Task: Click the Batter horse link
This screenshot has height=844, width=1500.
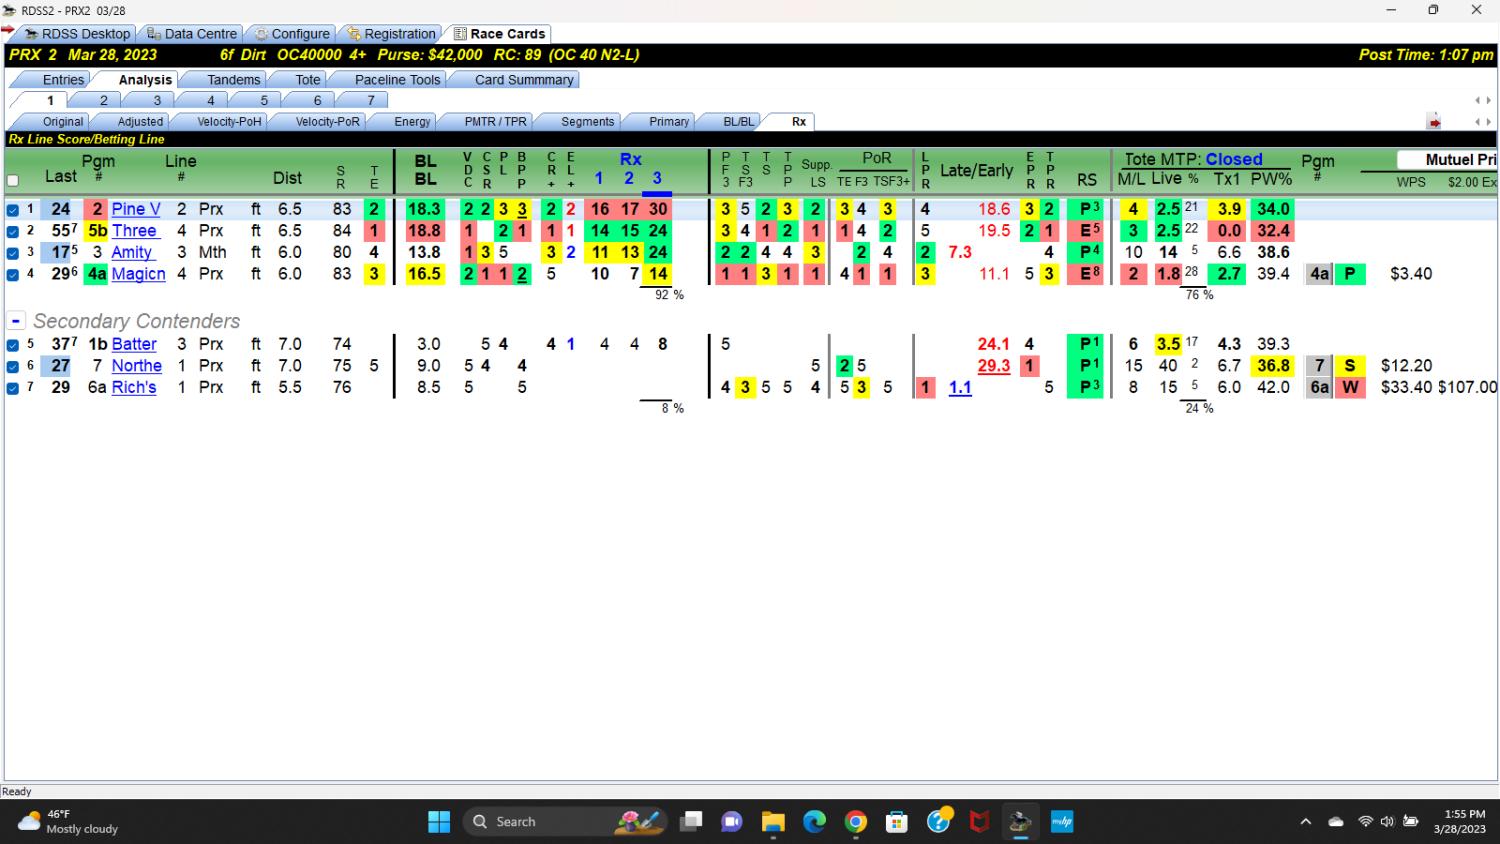Action: click(134, 344)
